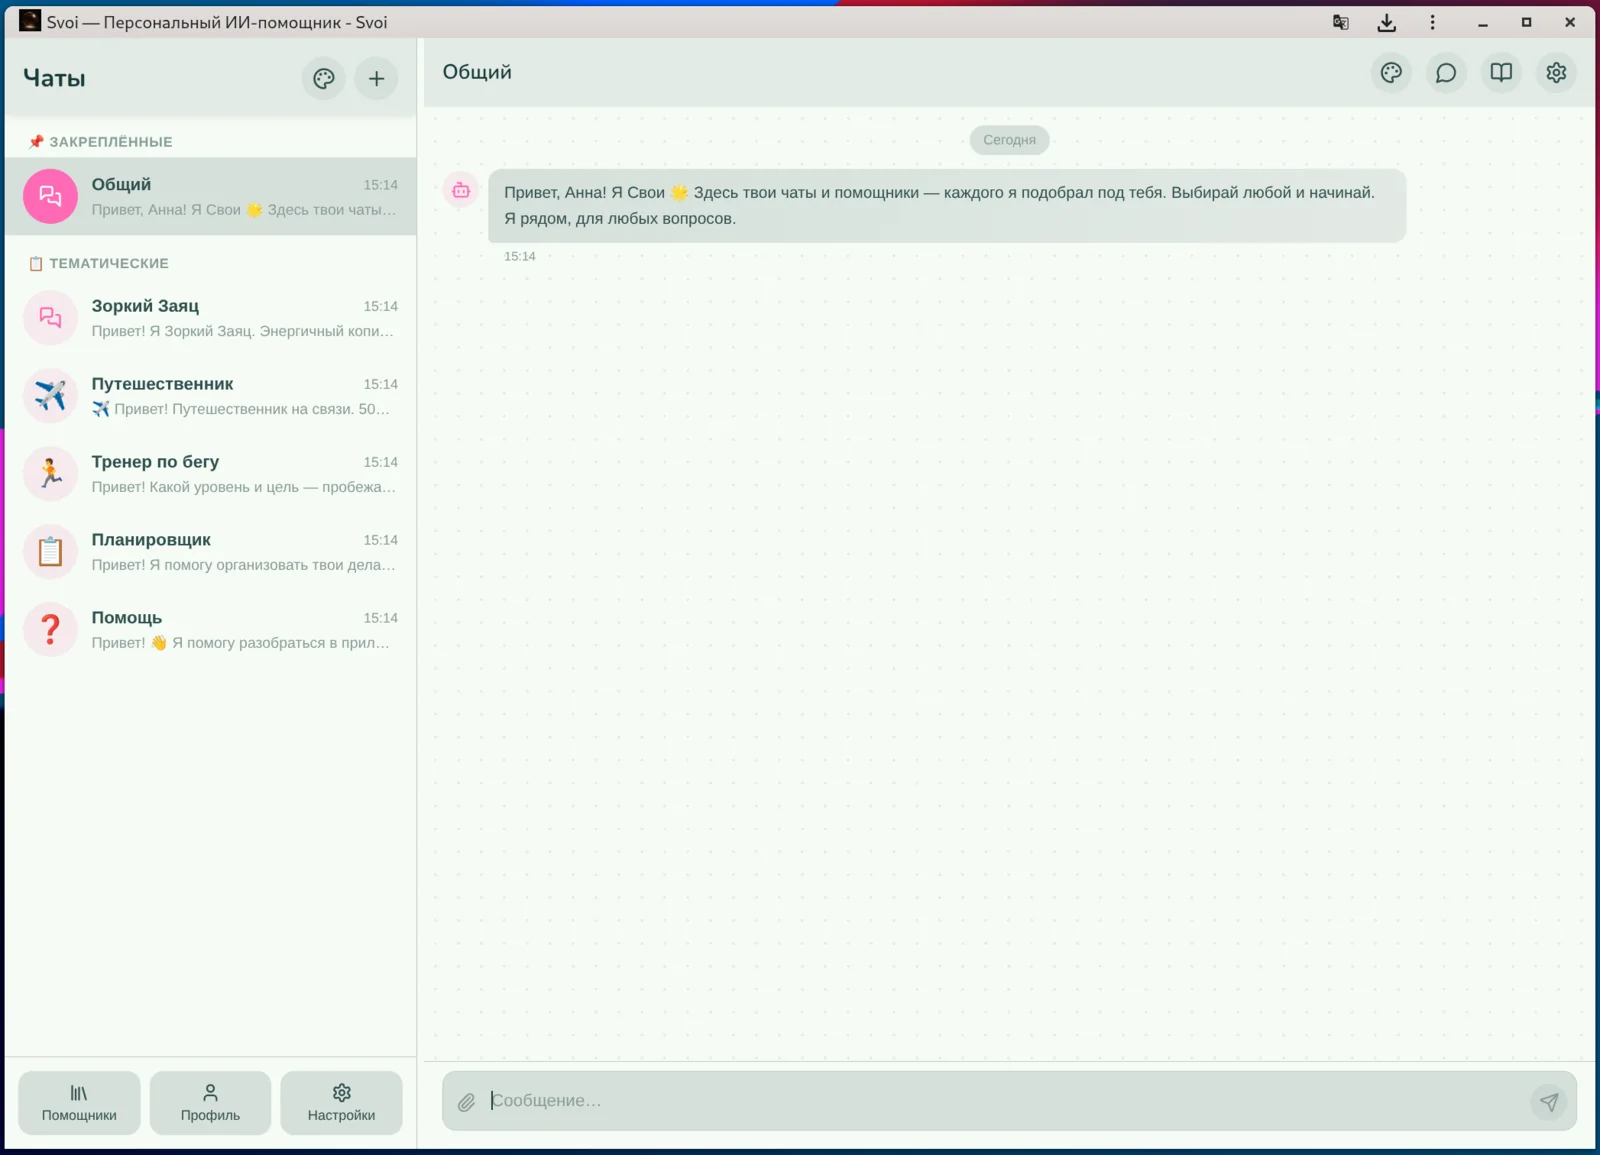Open chat settings gear in header
This screenshot has height=1155, width=1600.
[1556, 73]
